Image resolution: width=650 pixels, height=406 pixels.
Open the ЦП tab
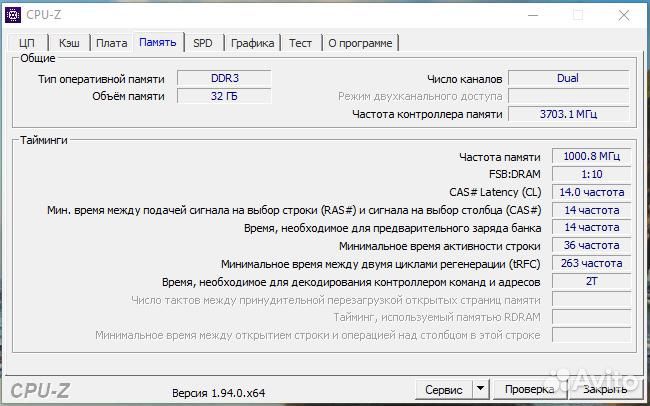(x=27, y=43)
